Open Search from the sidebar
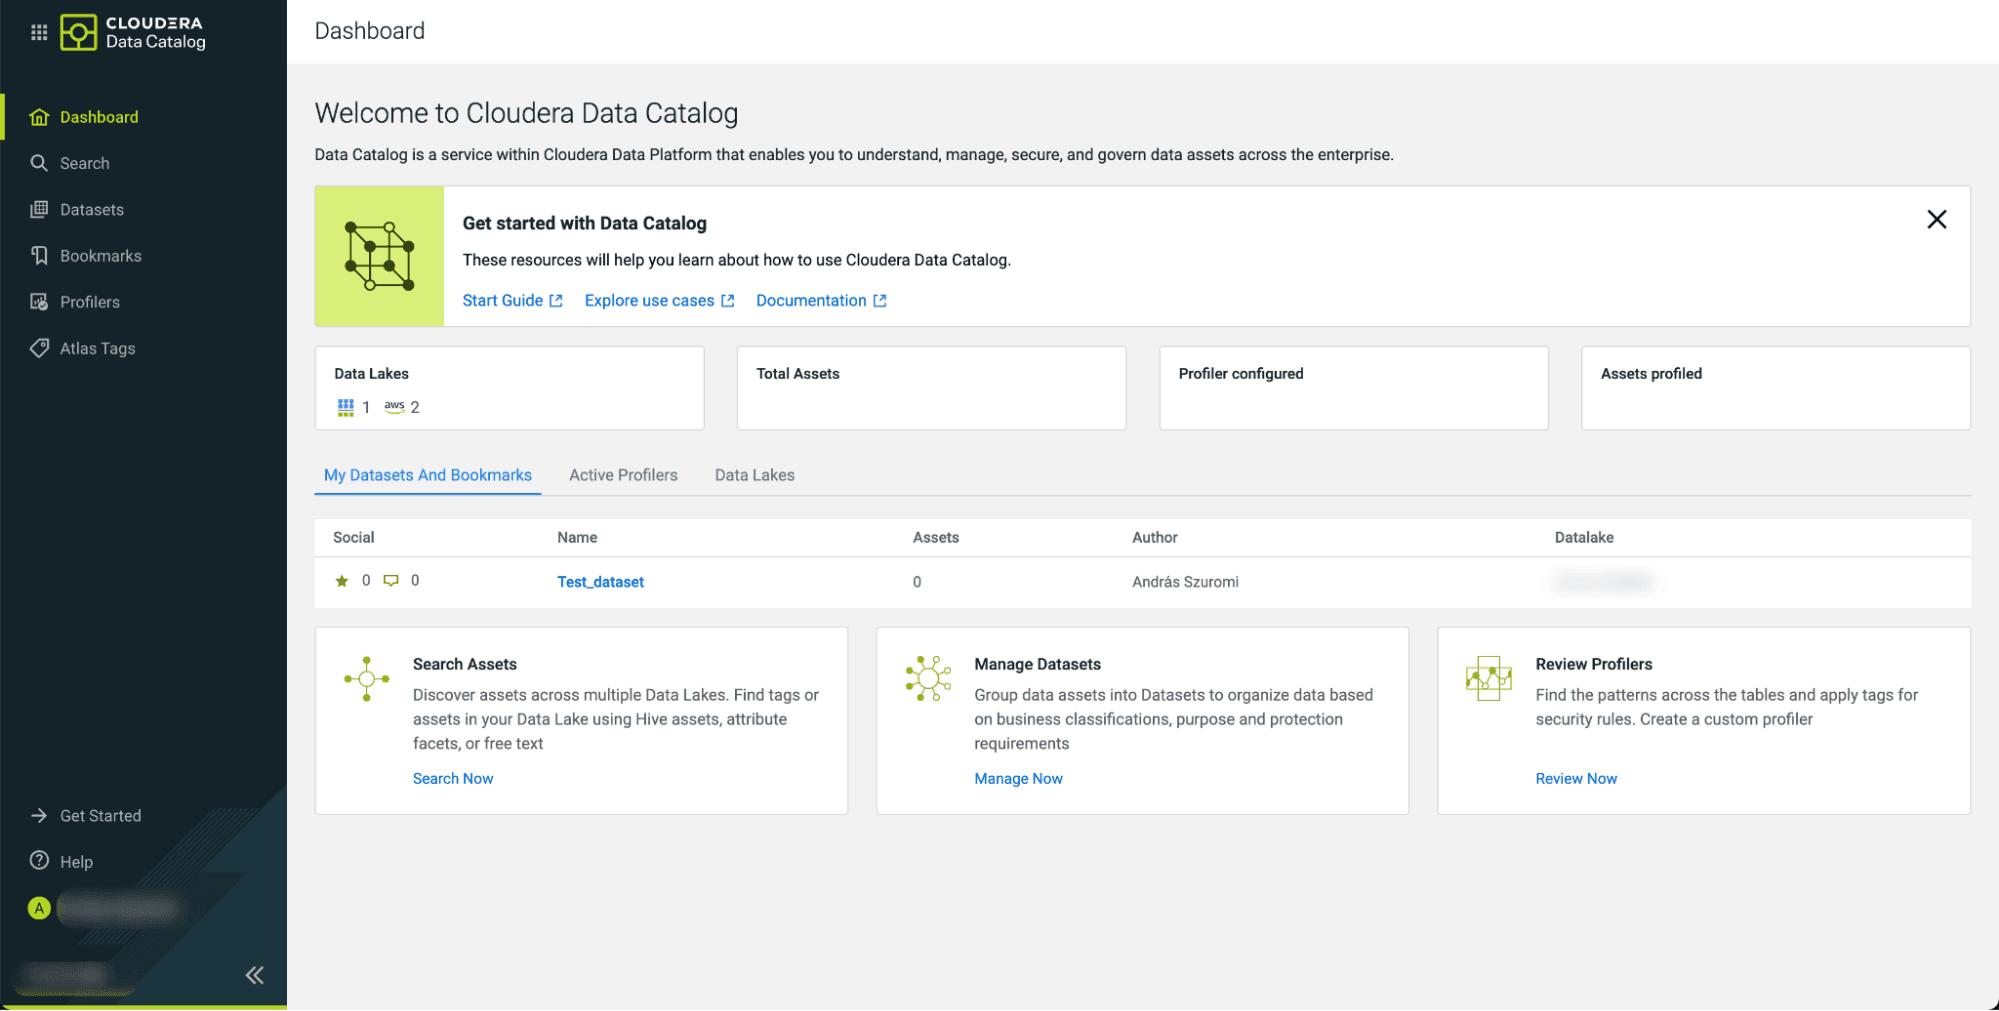 [84, 163]
